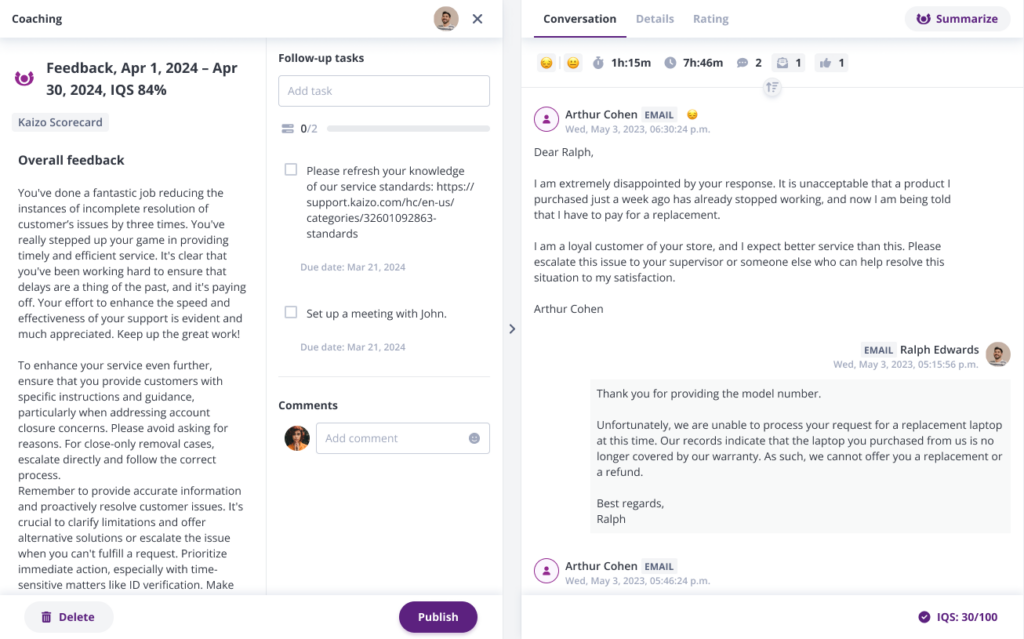This screenshot has width=1024, height=639.
Task: Check the refresh service standards task
Action: [x=291, y=170]
